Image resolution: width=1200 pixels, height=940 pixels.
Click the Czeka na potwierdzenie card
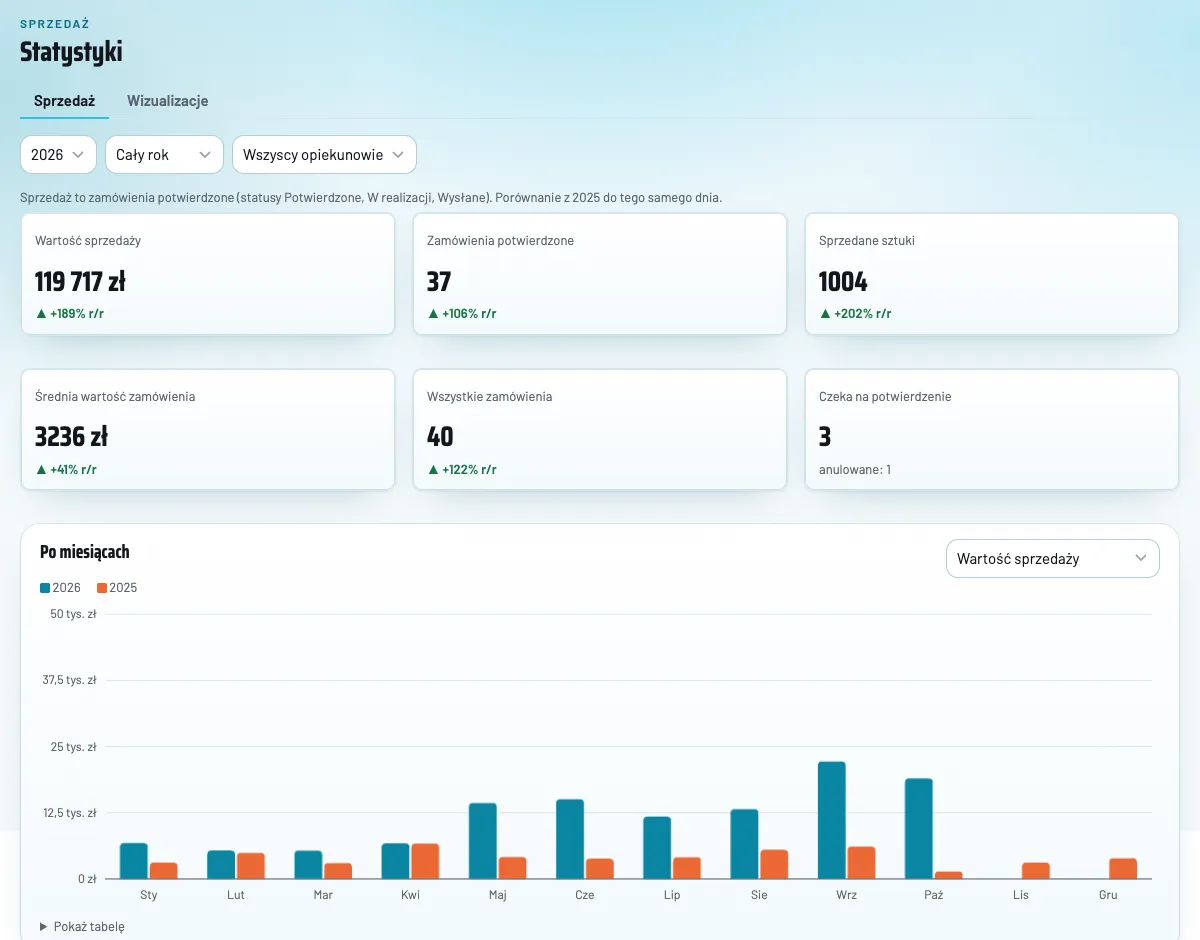992,430
